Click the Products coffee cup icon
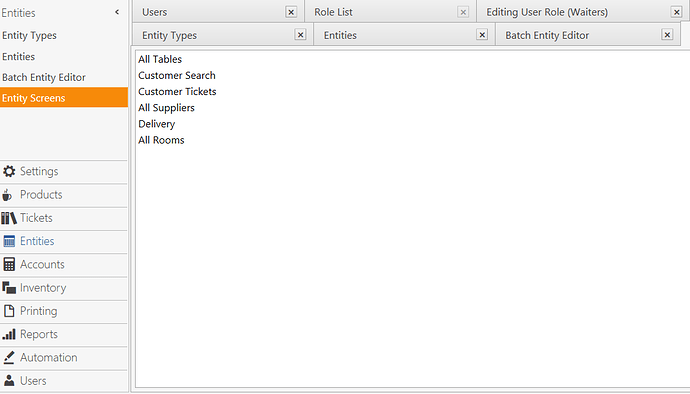The image size is (690, 394). (x=7, y=195)
